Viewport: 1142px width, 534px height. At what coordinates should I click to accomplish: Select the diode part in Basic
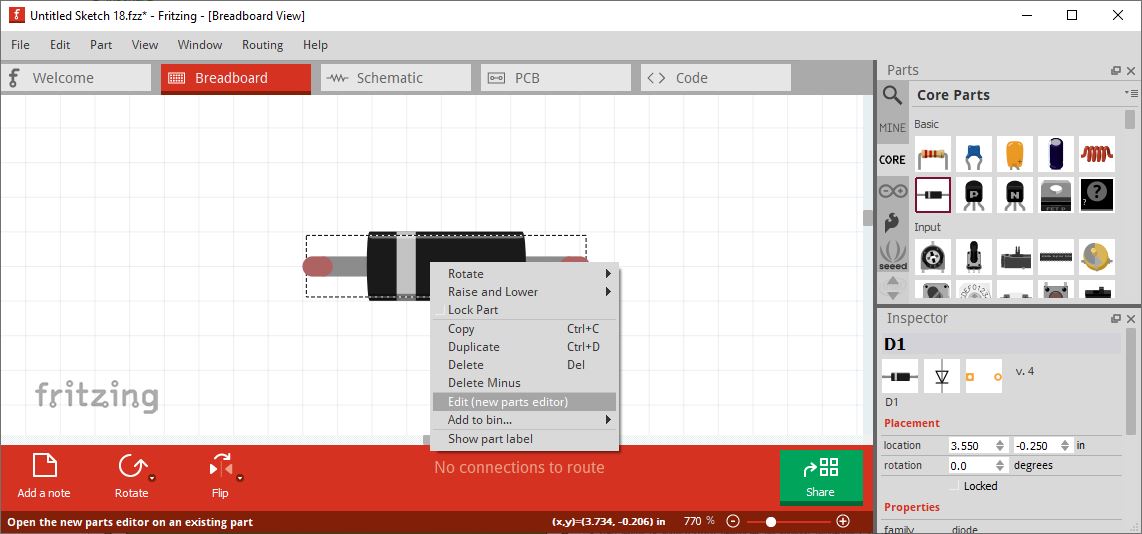click(933, 195)
